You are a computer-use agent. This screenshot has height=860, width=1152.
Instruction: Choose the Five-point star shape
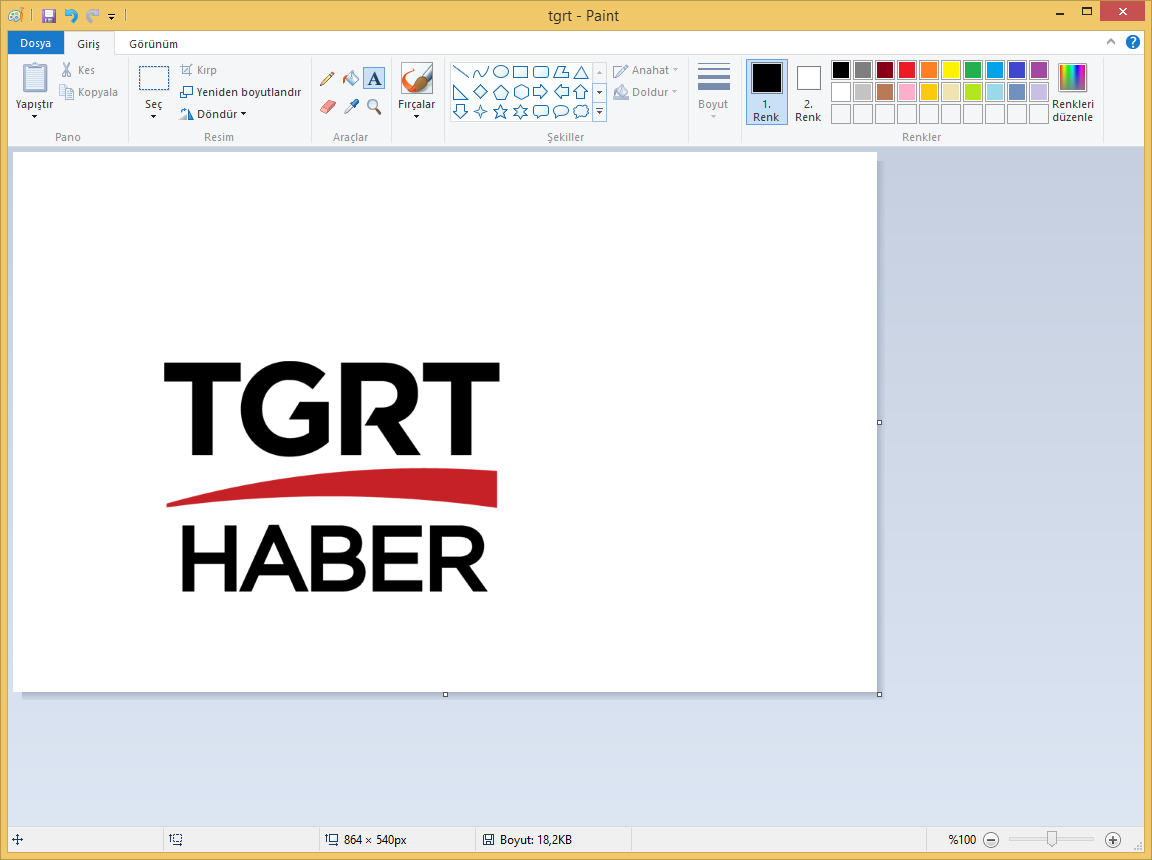(x=500, y=112)
